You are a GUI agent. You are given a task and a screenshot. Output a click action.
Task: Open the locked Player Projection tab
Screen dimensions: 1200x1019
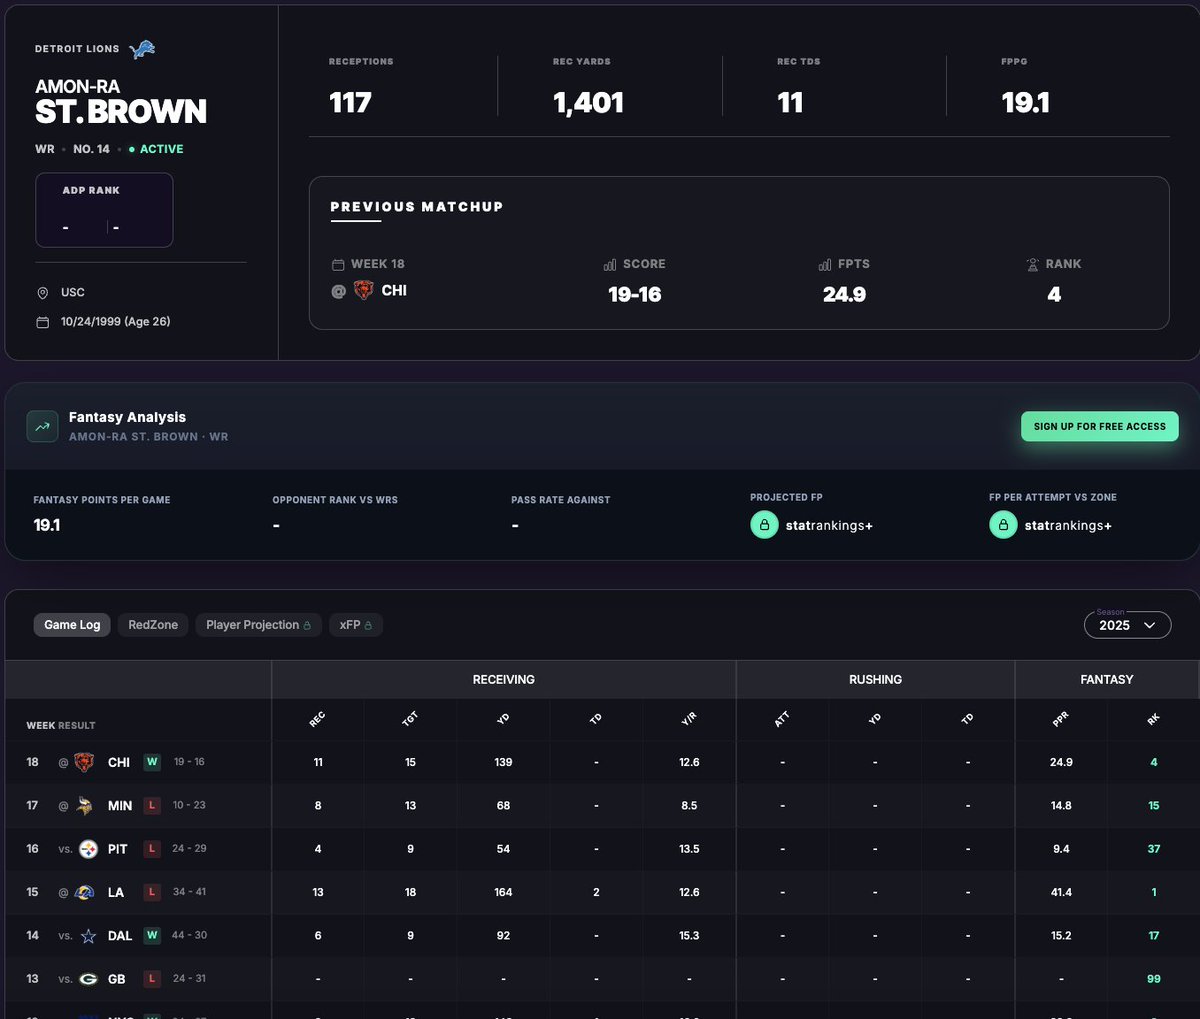click(x=258, y=625)
